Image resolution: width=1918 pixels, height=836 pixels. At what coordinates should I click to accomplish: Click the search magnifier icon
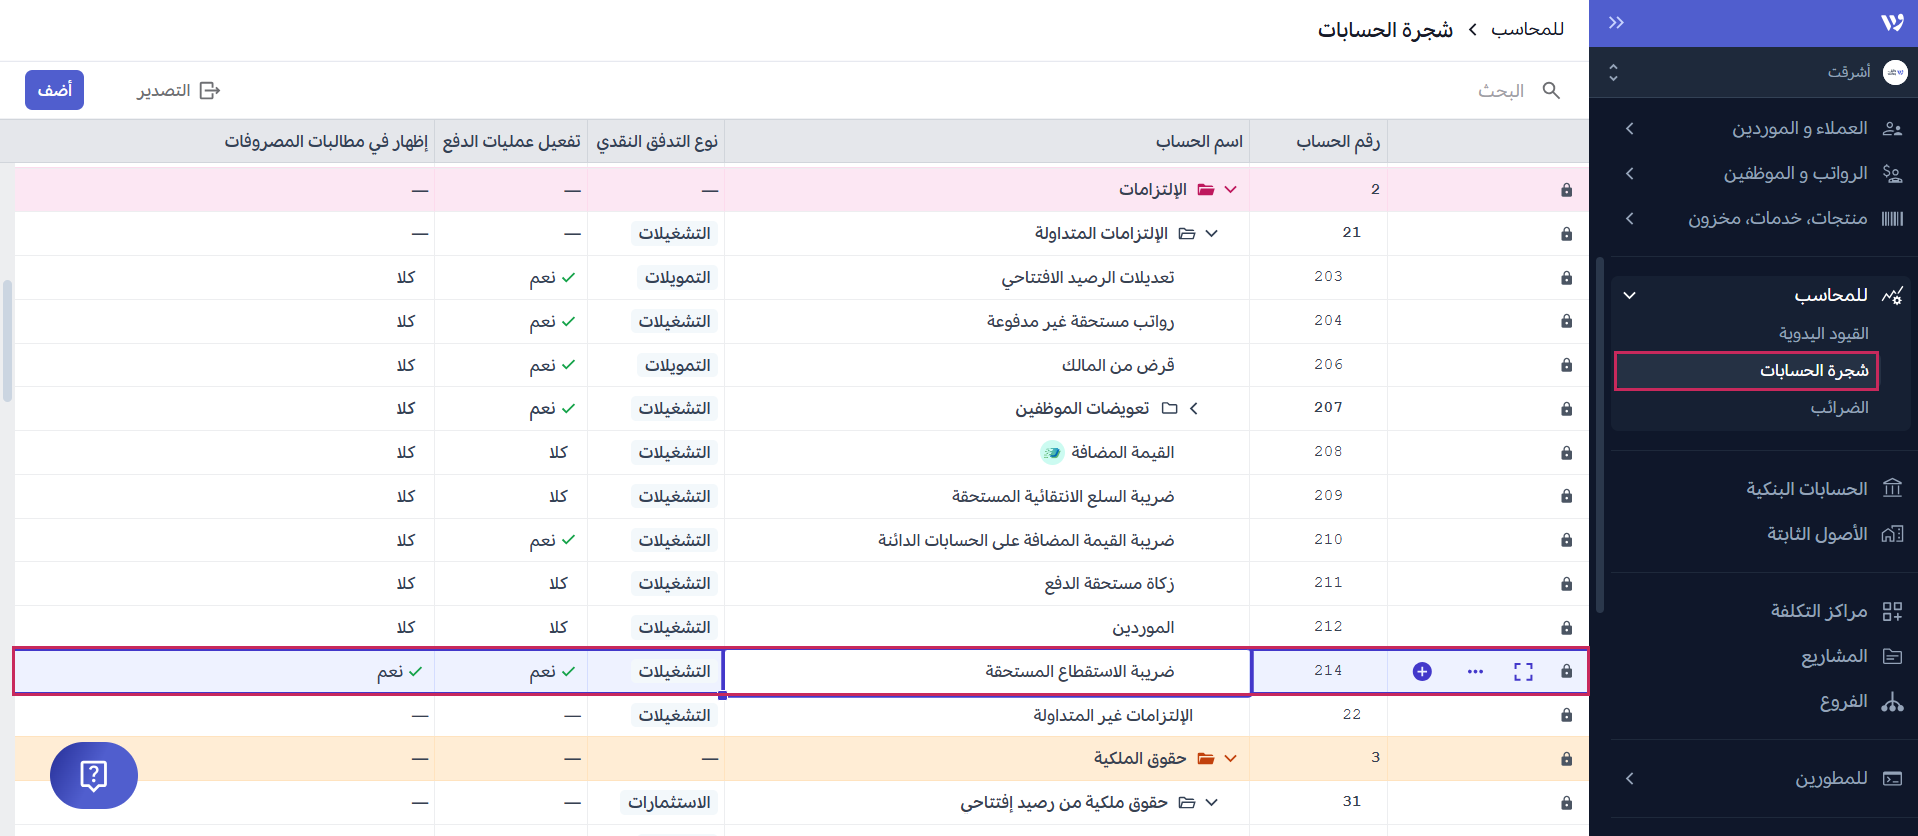(x=1551, y=91)
